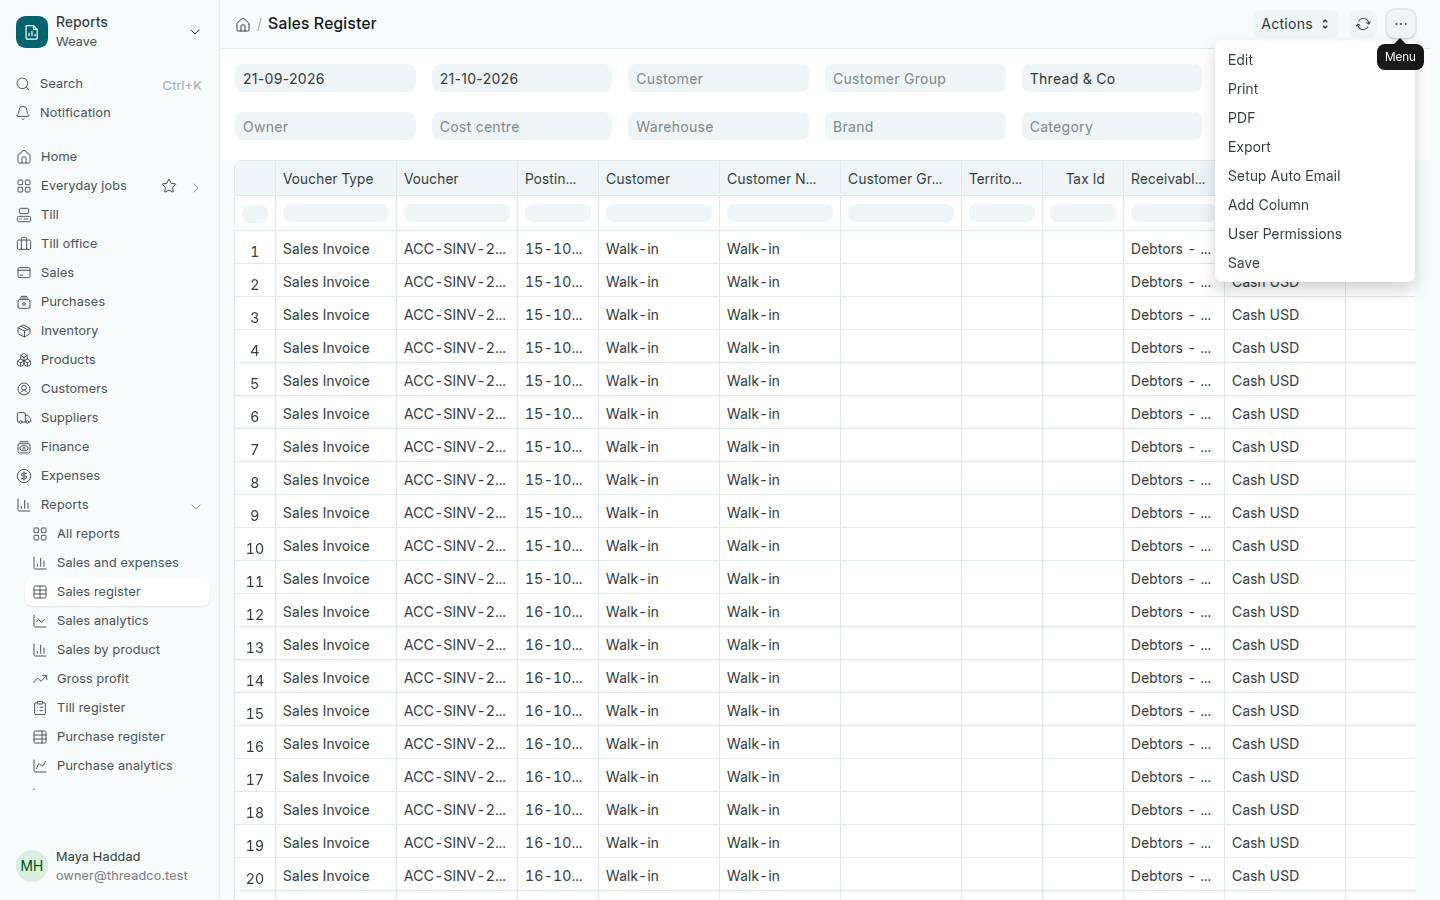Toggle the star icon beside Everyday jobs
The image size is (1440, 900).
[169, 186]
